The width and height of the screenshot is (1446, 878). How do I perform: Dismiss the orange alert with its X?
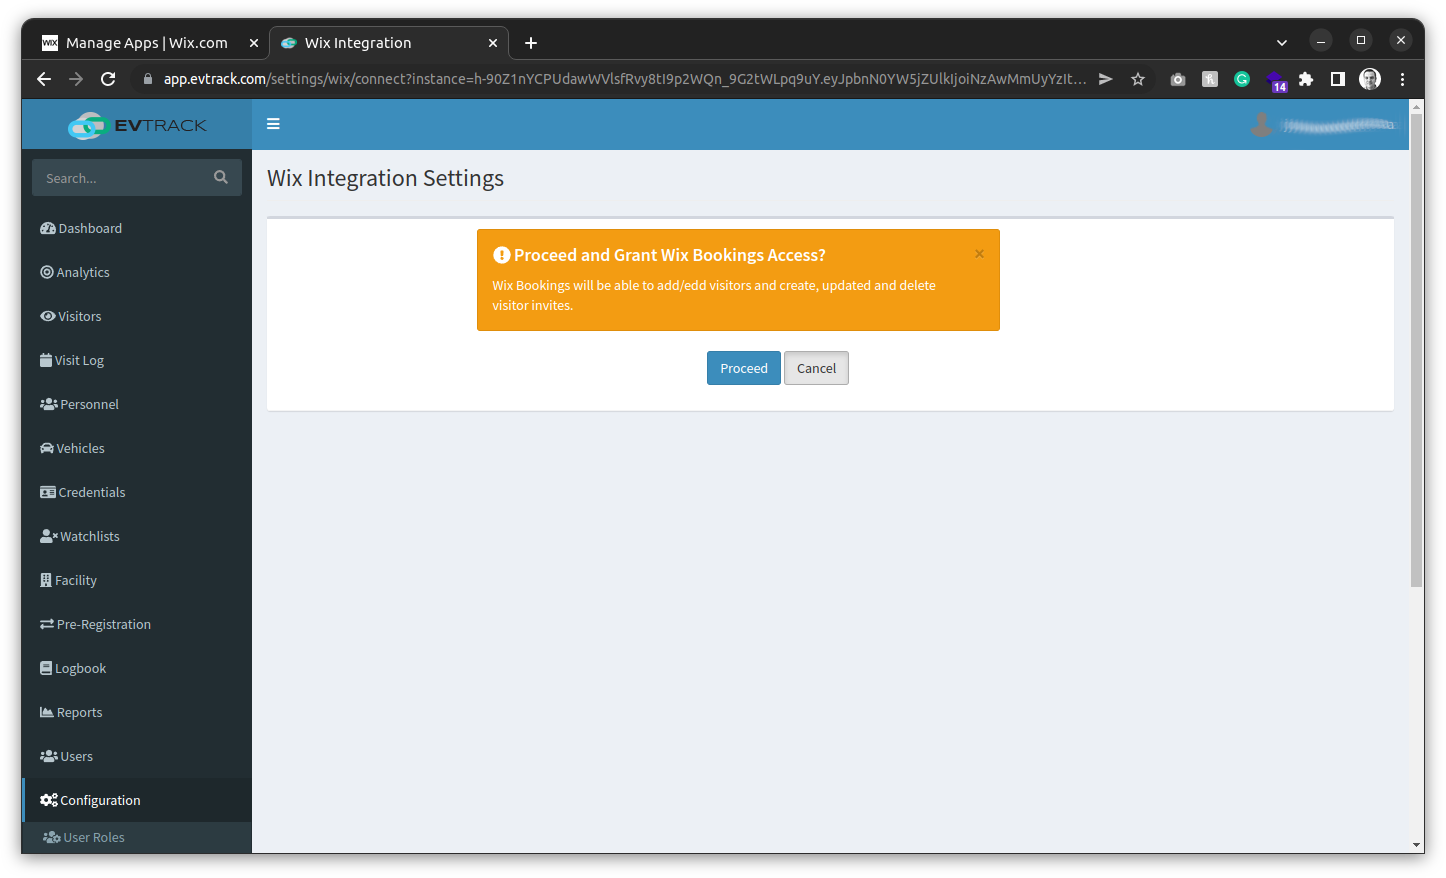click(979, 254)
